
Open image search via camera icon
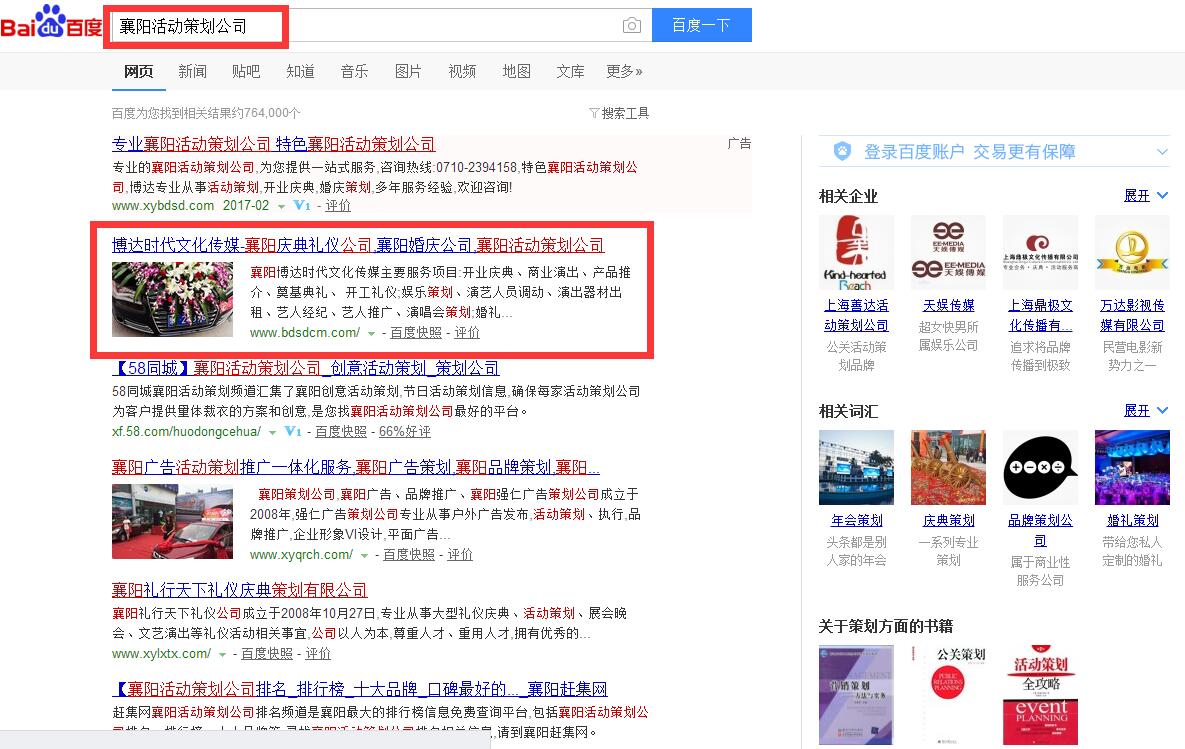coord(632,26)
